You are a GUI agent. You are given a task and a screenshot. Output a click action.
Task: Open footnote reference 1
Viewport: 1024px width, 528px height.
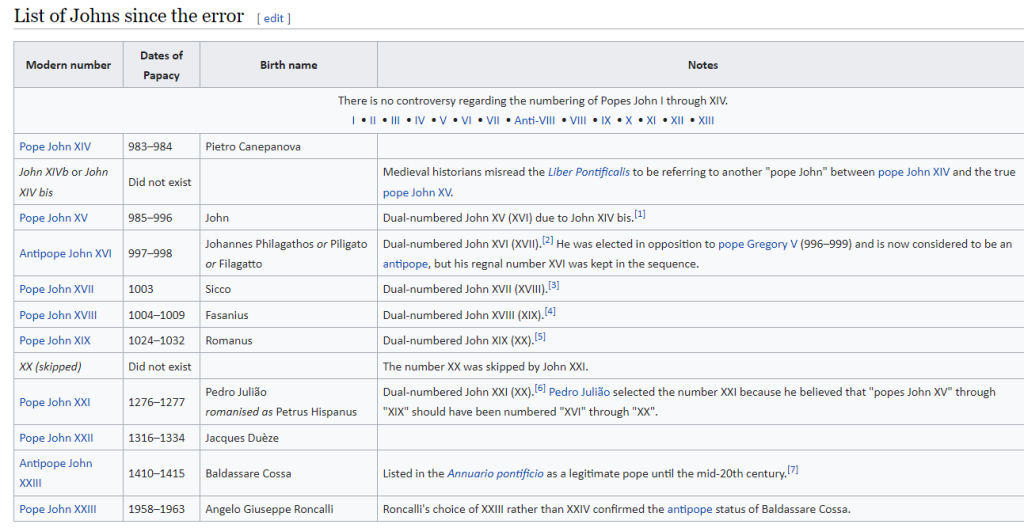[640, 213]
